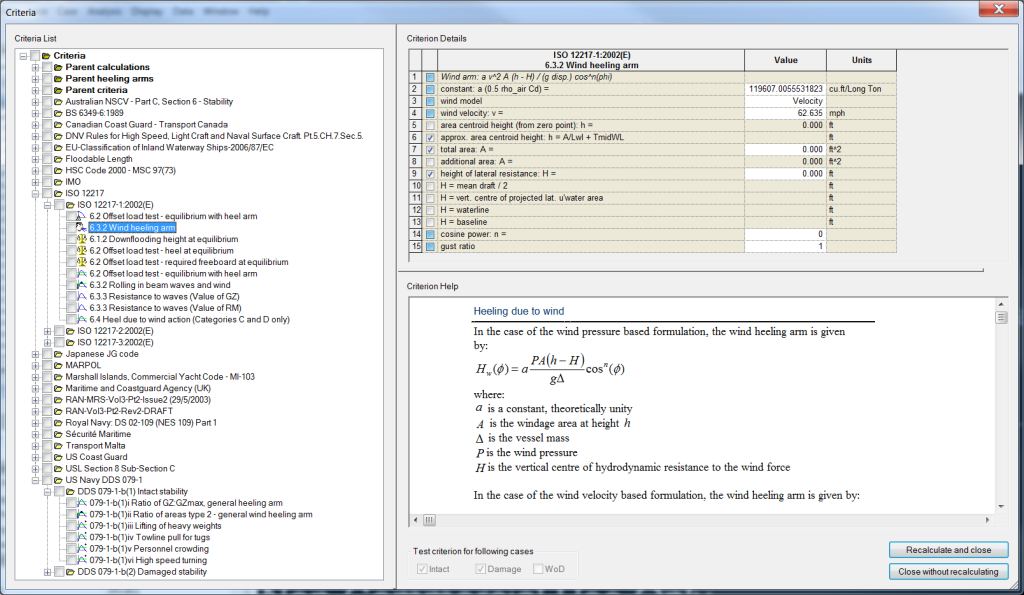Click the help panel vertical scrollbar thumb
This screenshot has height=595, width=1024.
coord(1000,317)
